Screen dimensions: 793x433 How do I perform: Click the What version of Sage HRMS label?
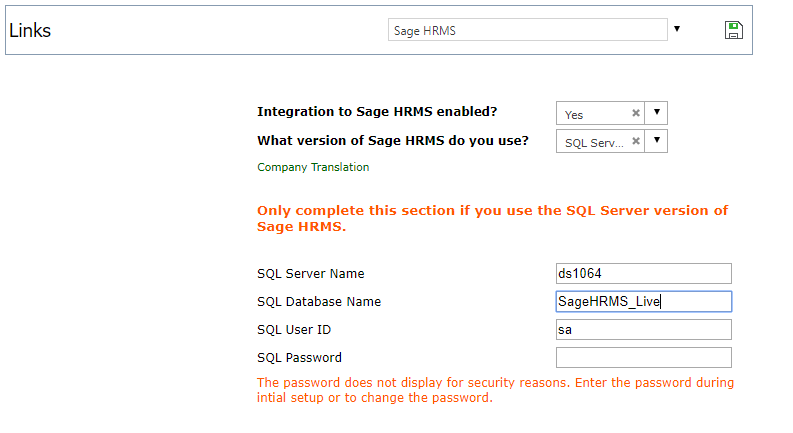tap(392, 141)
